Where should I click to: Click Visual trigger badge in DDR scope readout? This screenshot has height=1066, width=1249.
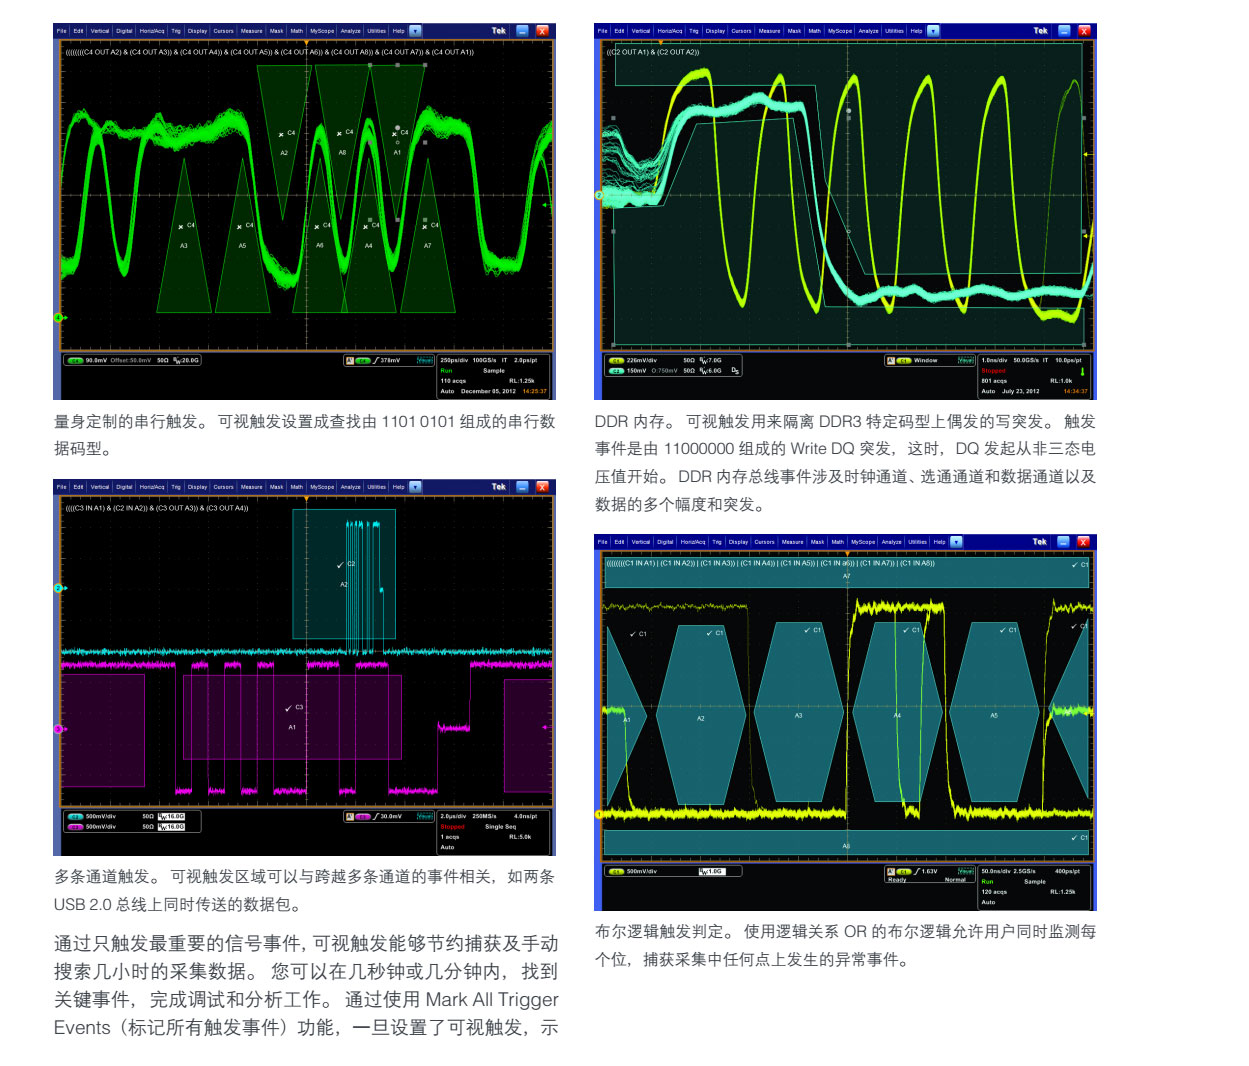pyautogui.click(x=965, y=360)
